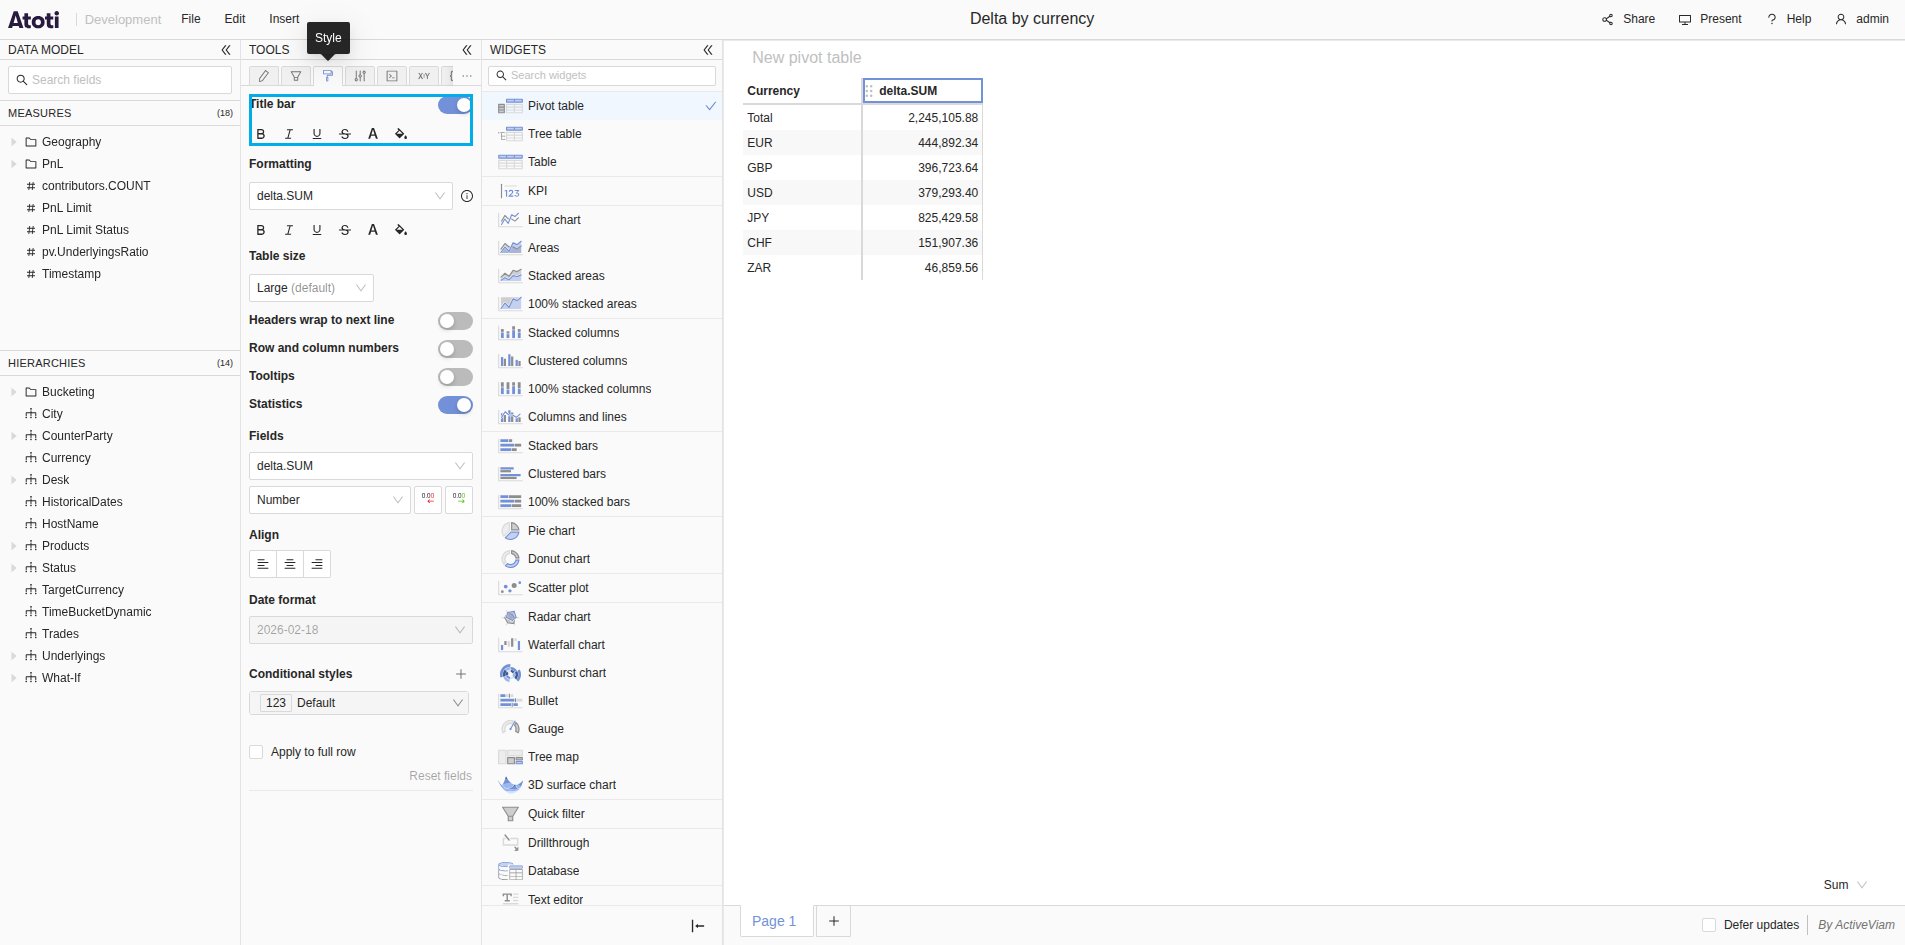Enable Headers wrap to next line

(x=455, y=321)
